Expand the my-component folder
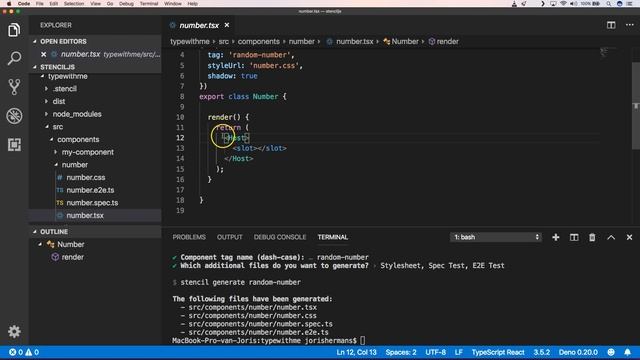The width and height of the screenshot is (640, 360). point(87,152)
